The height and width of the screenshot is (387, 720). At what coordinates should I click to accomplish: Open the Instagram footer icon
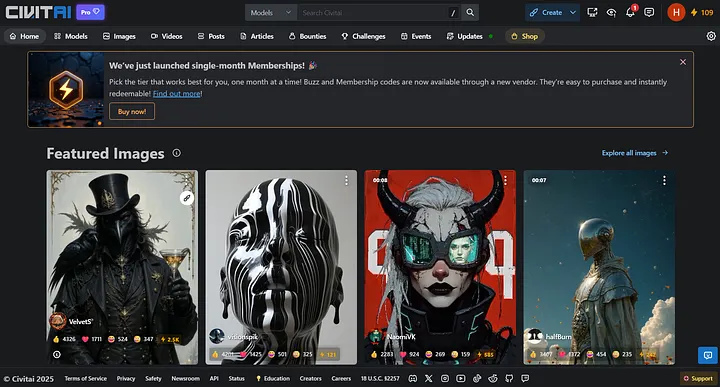pyautogui.click(x=444, y=378)
